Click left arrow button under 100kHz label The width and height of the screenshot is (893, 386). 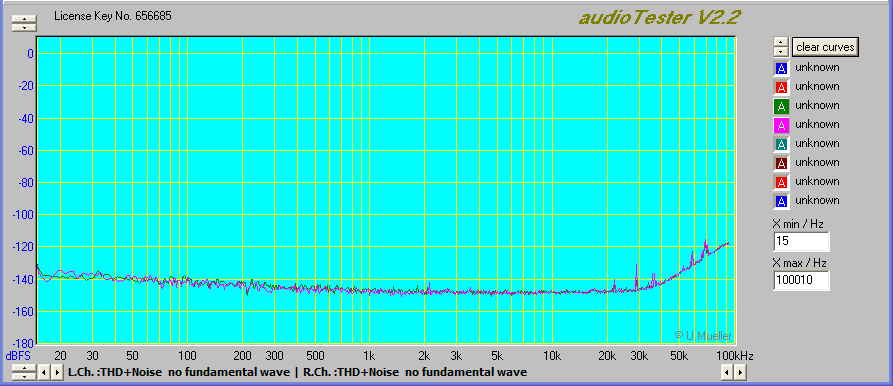point(727,373)
